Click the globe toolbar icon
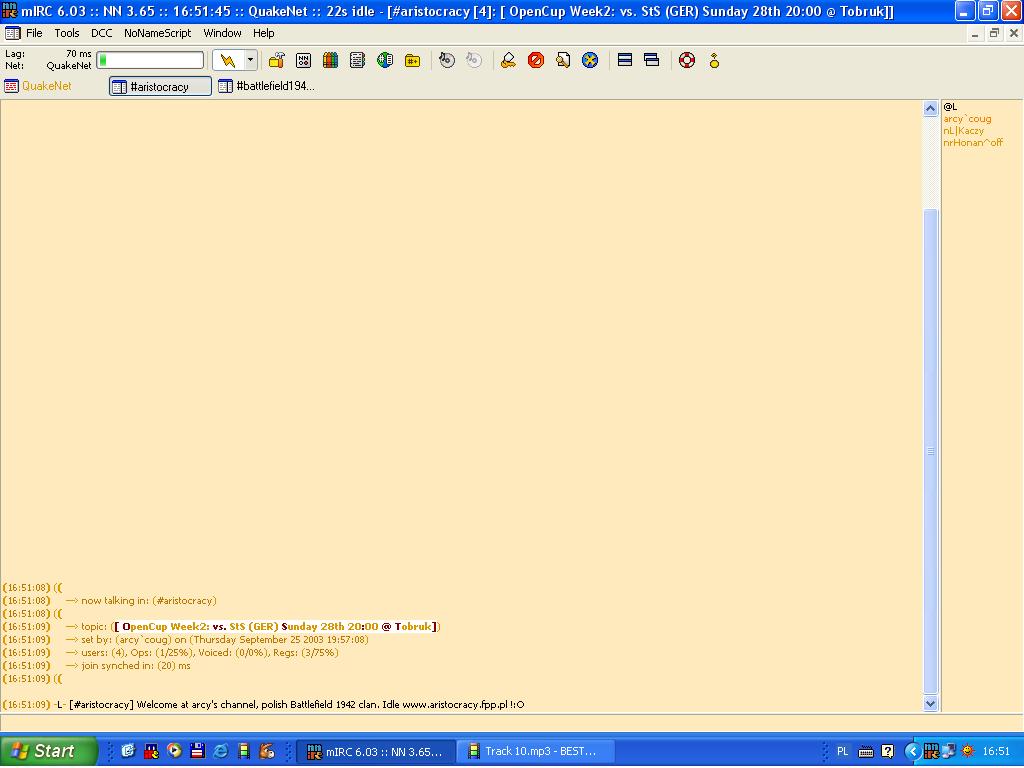 [385, 60]
